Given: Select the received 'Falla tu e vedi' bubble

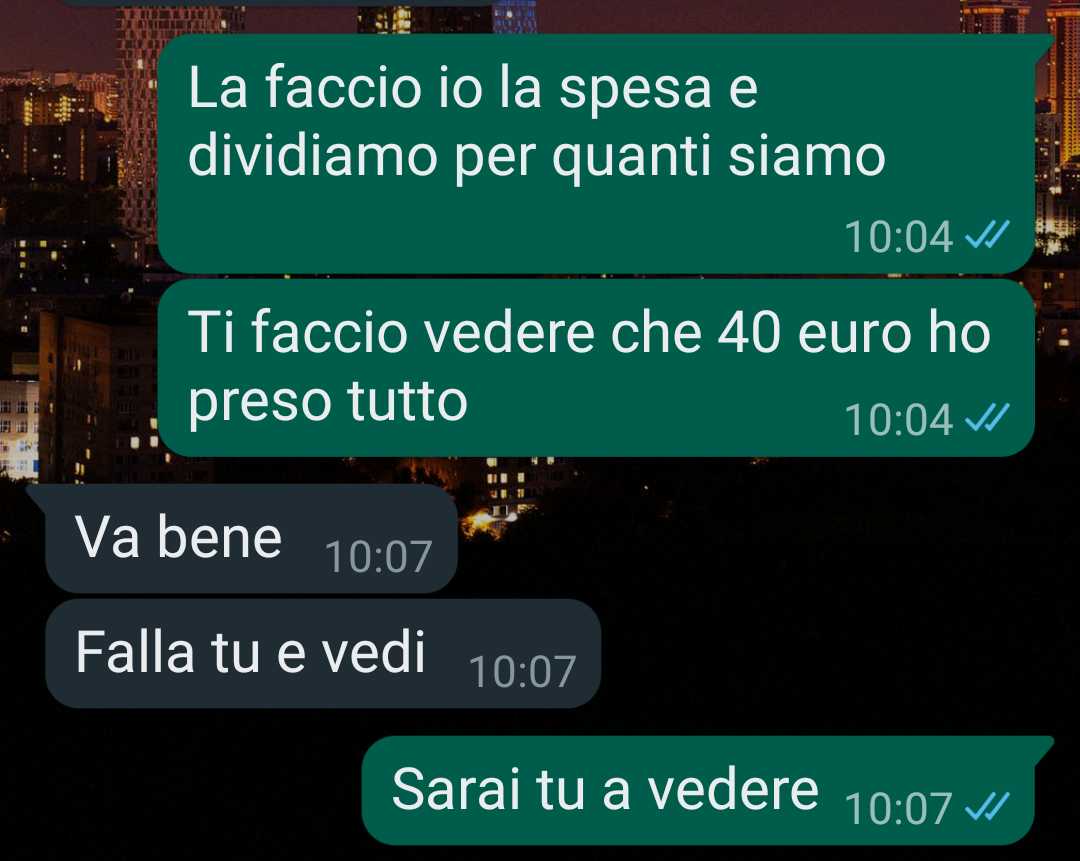Looking at the screenshot, I should [323, 654].
